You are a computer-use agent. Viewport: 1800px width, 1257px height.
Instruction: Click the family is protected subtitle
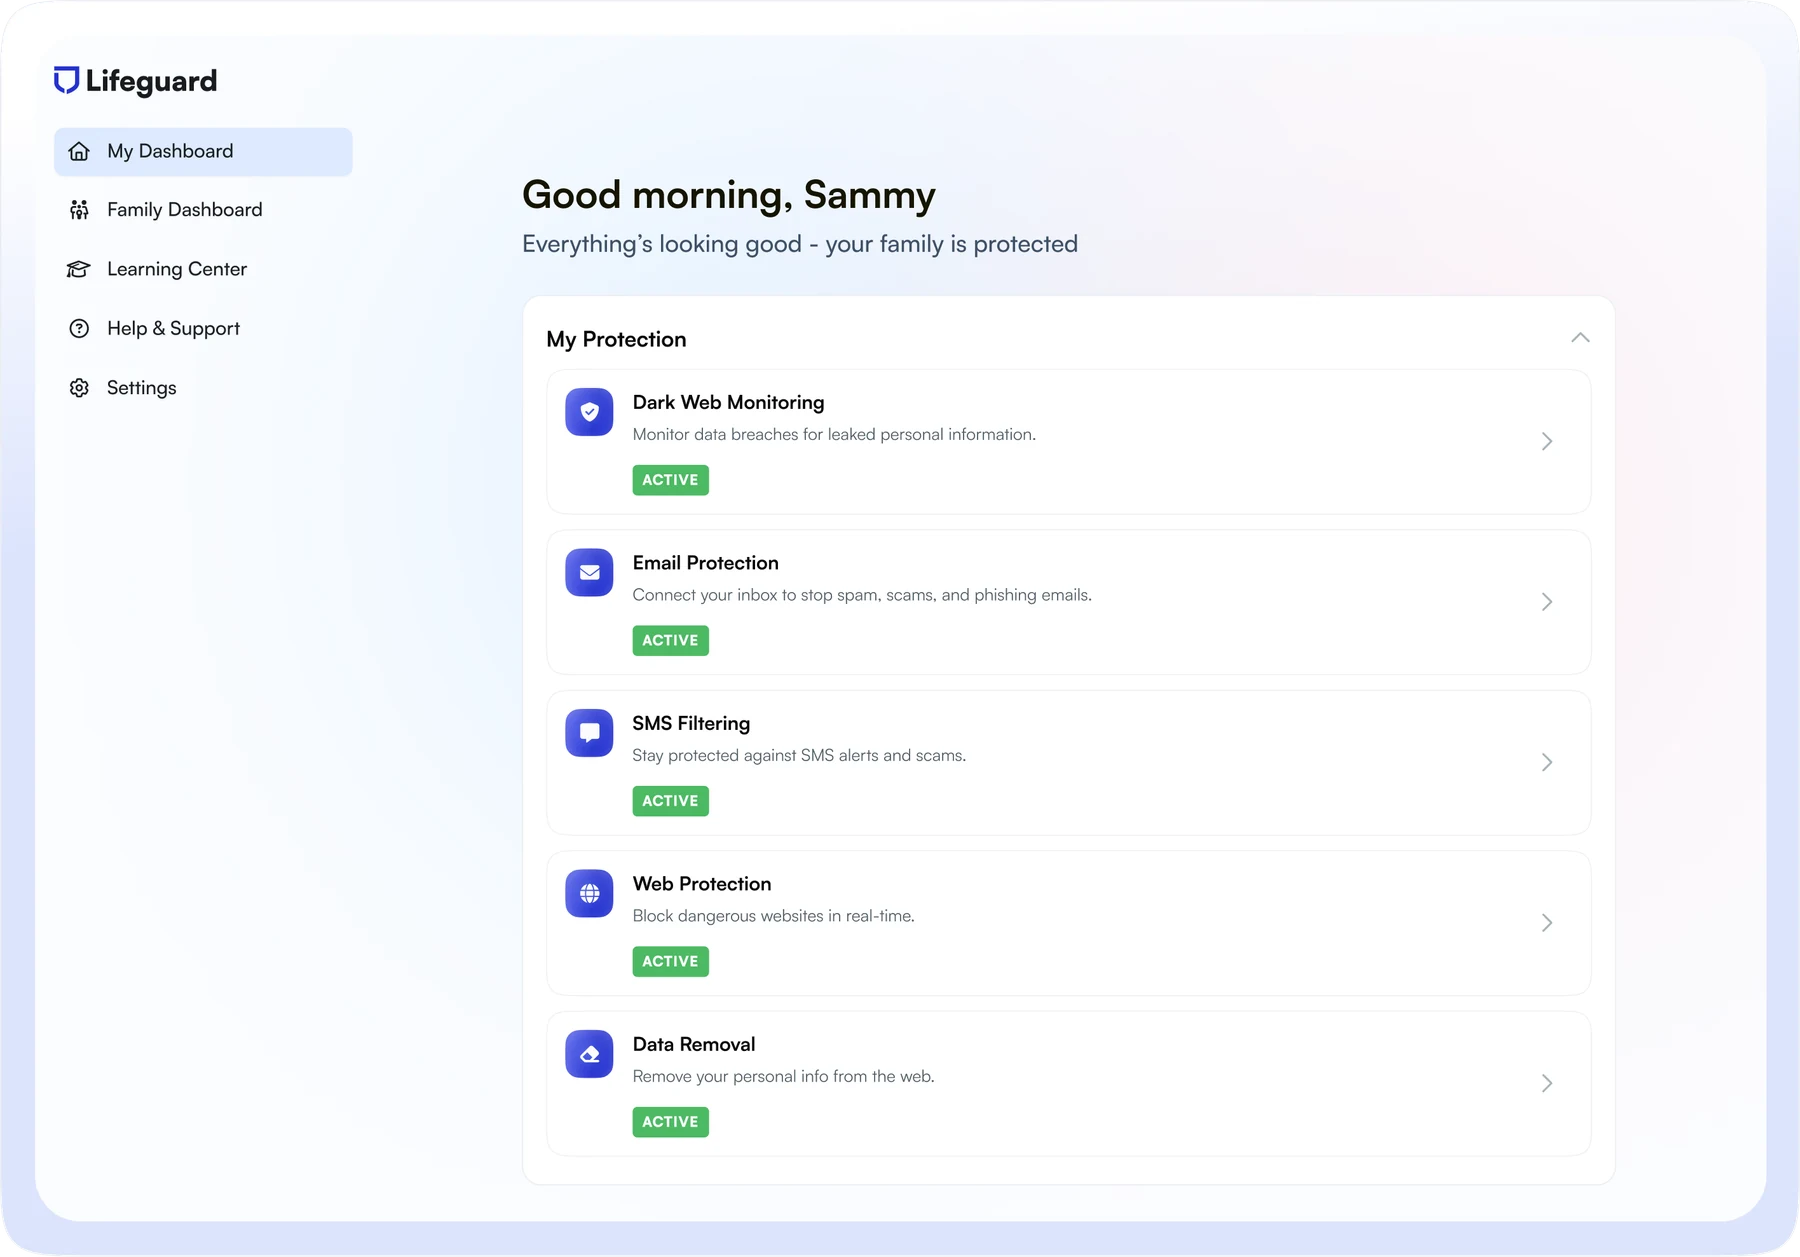click(x=800, y=244)
